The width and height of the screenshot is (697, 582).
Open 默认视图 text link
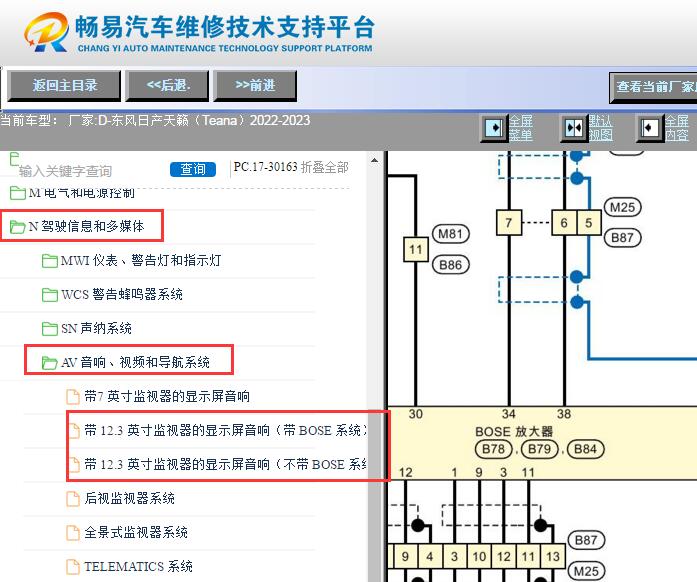[x=601, y=128]
